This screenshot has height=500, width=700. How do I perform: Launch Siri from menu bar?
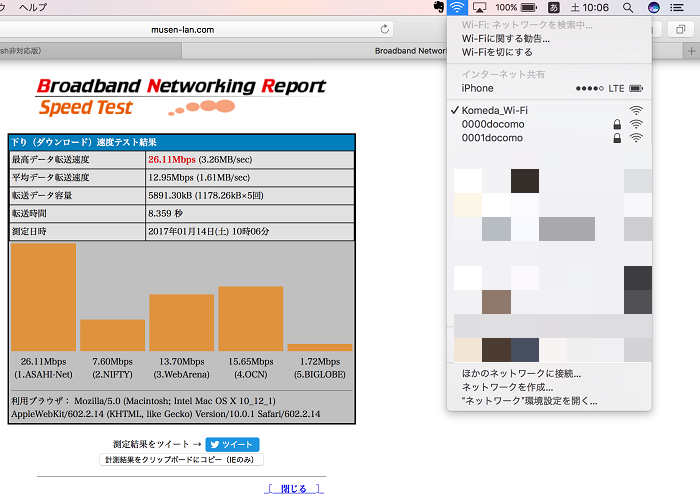[x=654, y=8]
